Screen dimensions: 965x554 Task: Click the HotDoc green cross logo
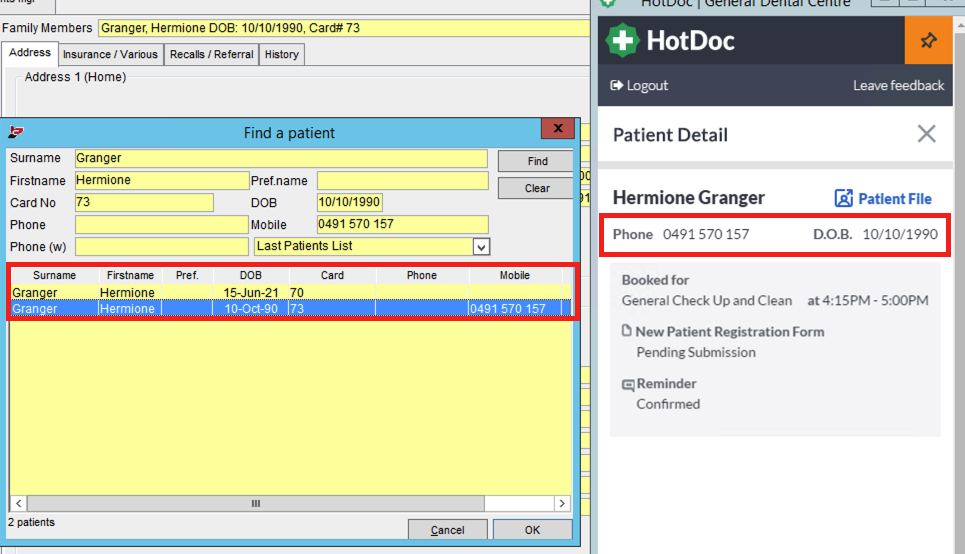click(623, 41)
